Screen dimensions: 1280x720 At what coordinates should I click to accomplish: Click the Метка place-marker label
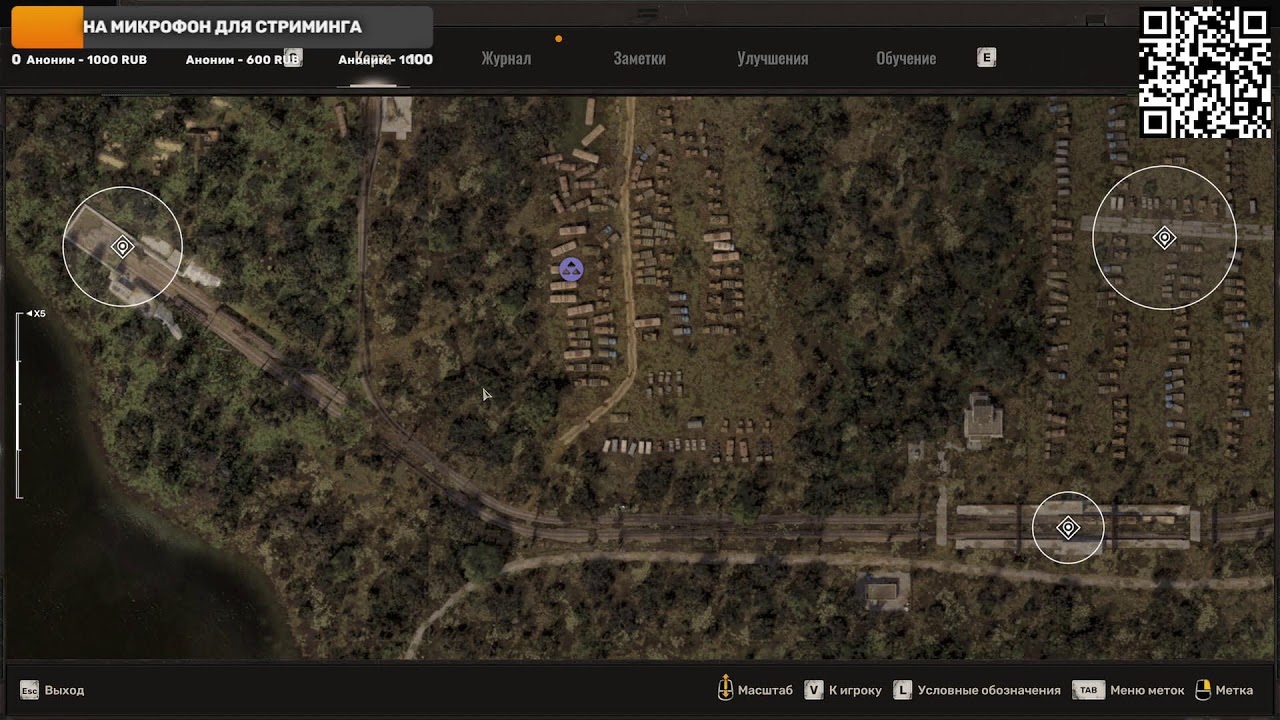pos(1234,690)
